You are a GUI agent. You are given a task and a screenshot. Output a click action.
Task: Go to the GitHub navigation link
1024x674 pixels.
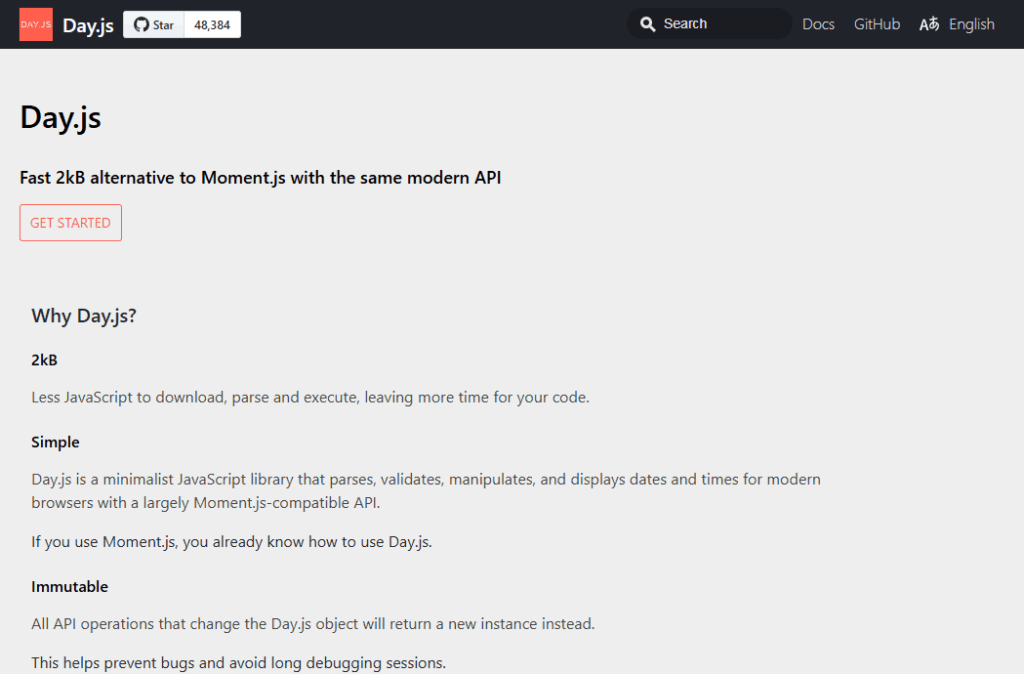pyautogui.click(x=877, y=24)
